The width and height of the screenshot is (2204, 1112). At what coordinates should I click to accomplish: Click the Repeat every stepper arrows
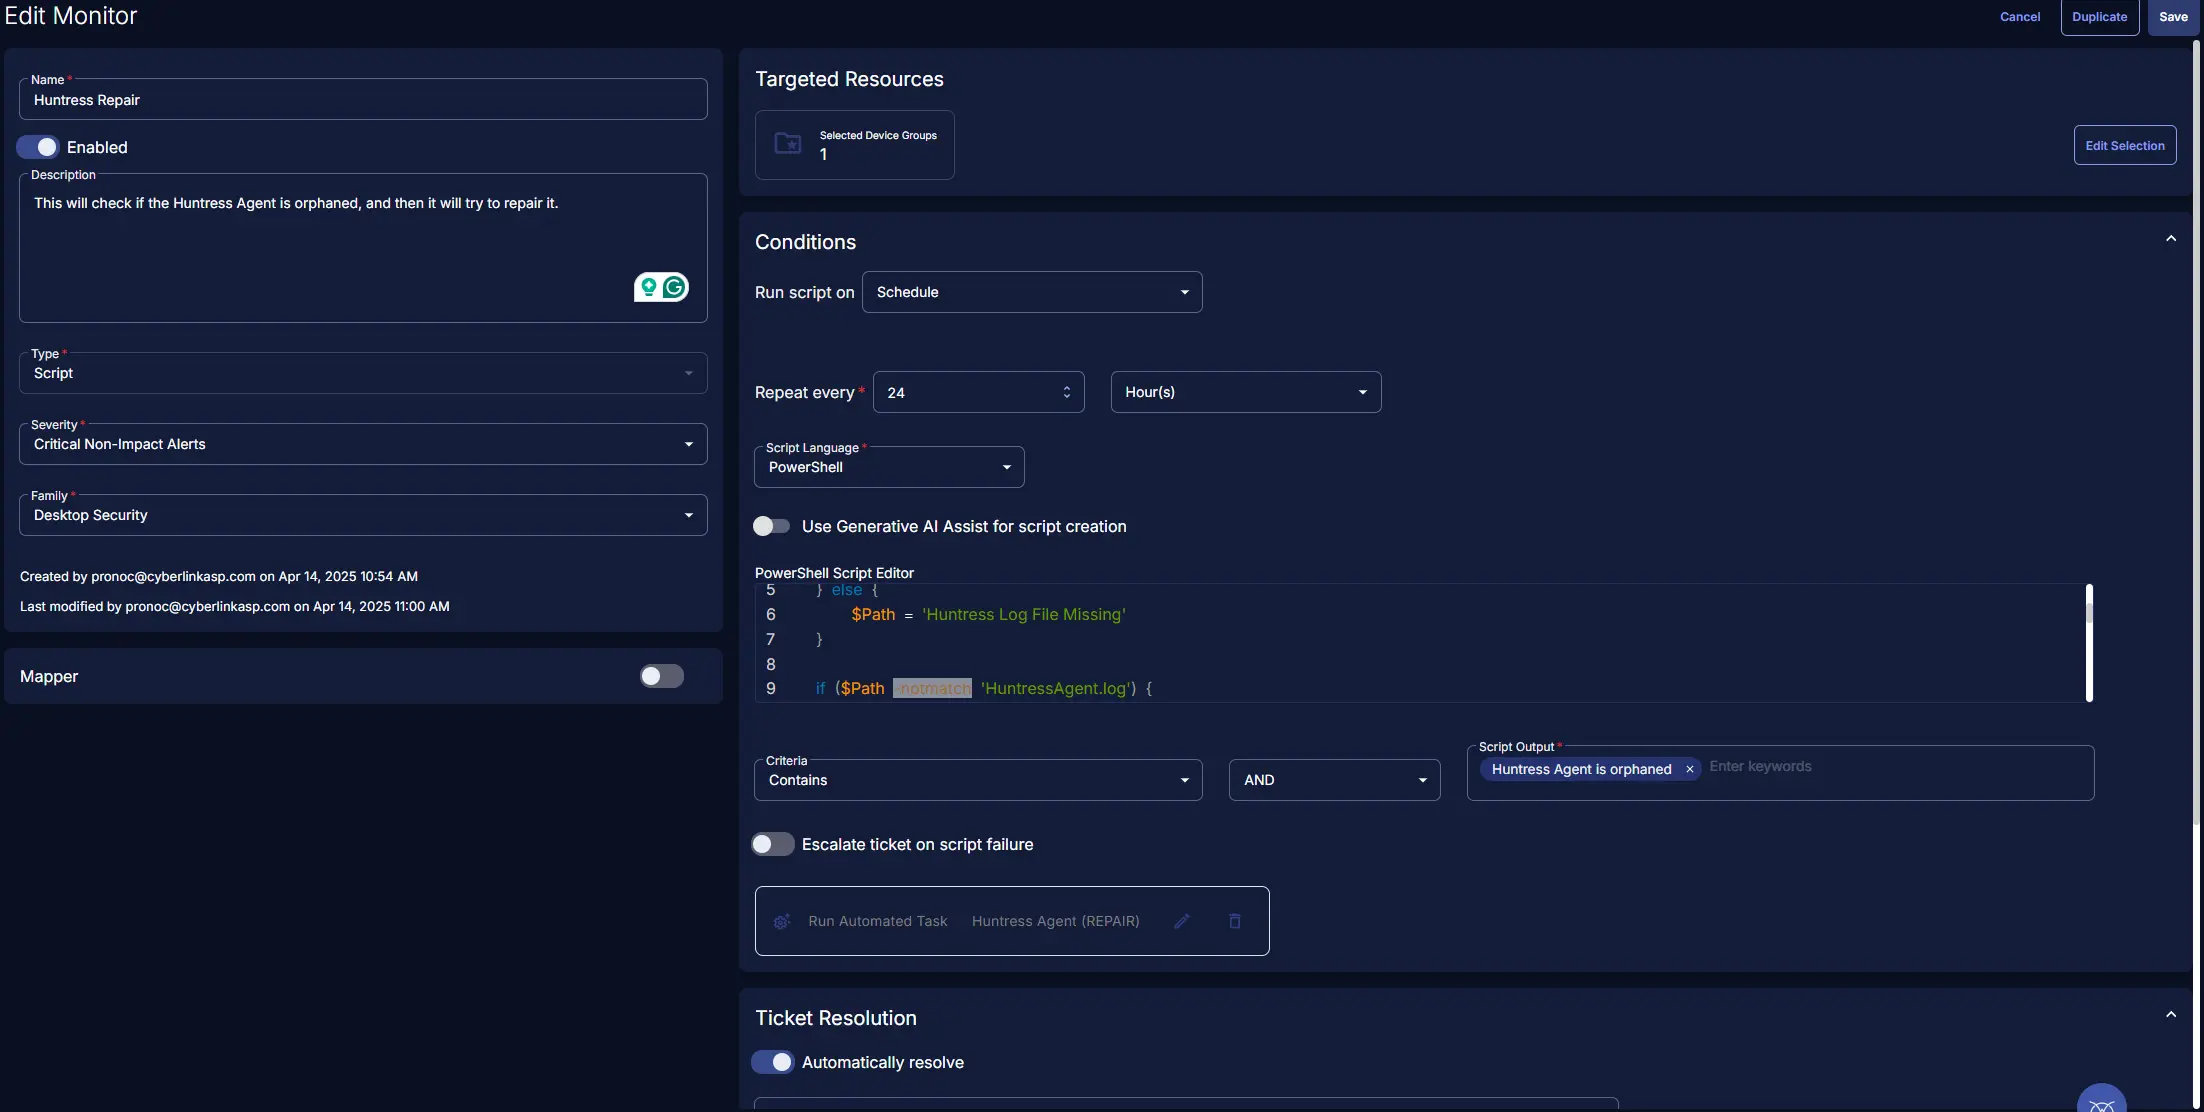click(1066, 392)
